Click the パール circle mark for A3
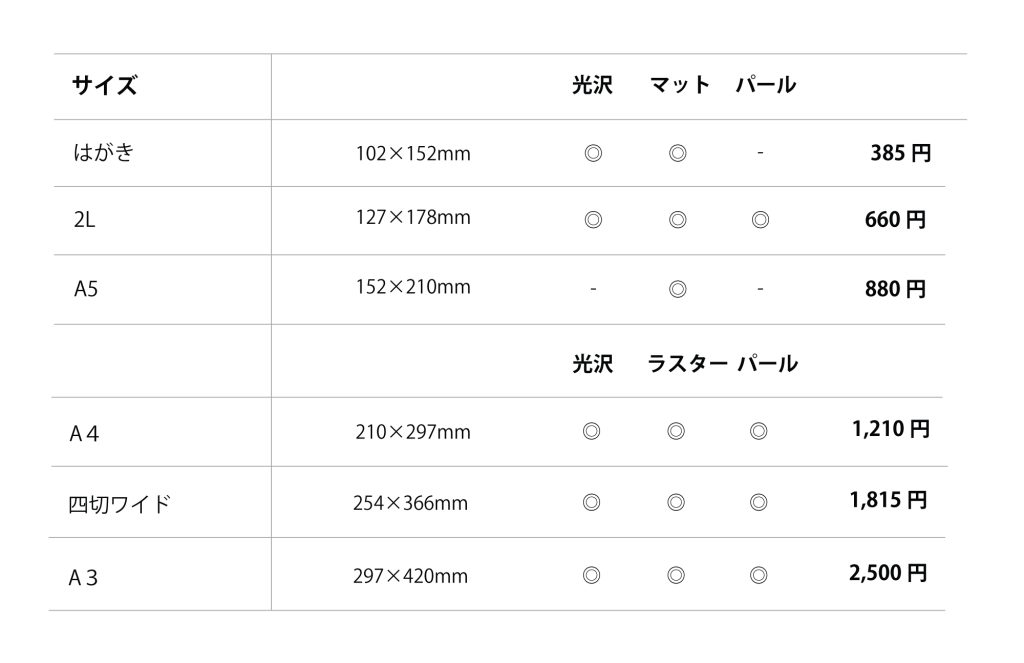Image resolution: width=1024 pixels, height=663 pixels. point(758,575)
